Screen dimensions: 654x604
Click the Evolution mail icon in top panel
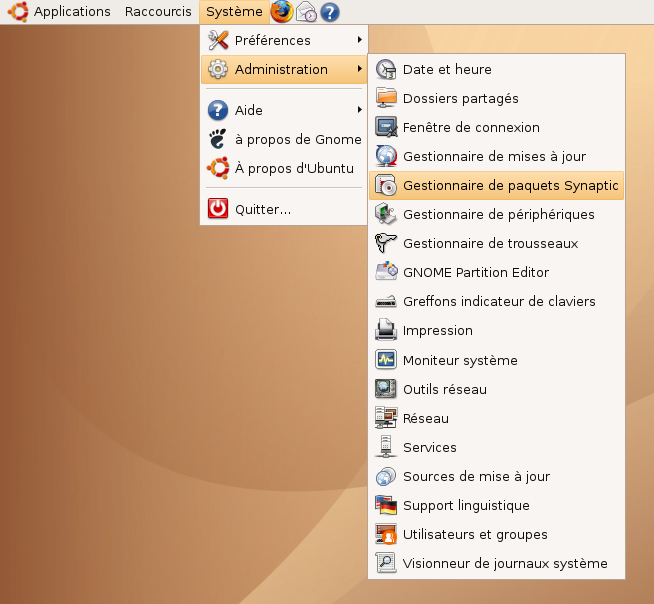pos(306,12)
